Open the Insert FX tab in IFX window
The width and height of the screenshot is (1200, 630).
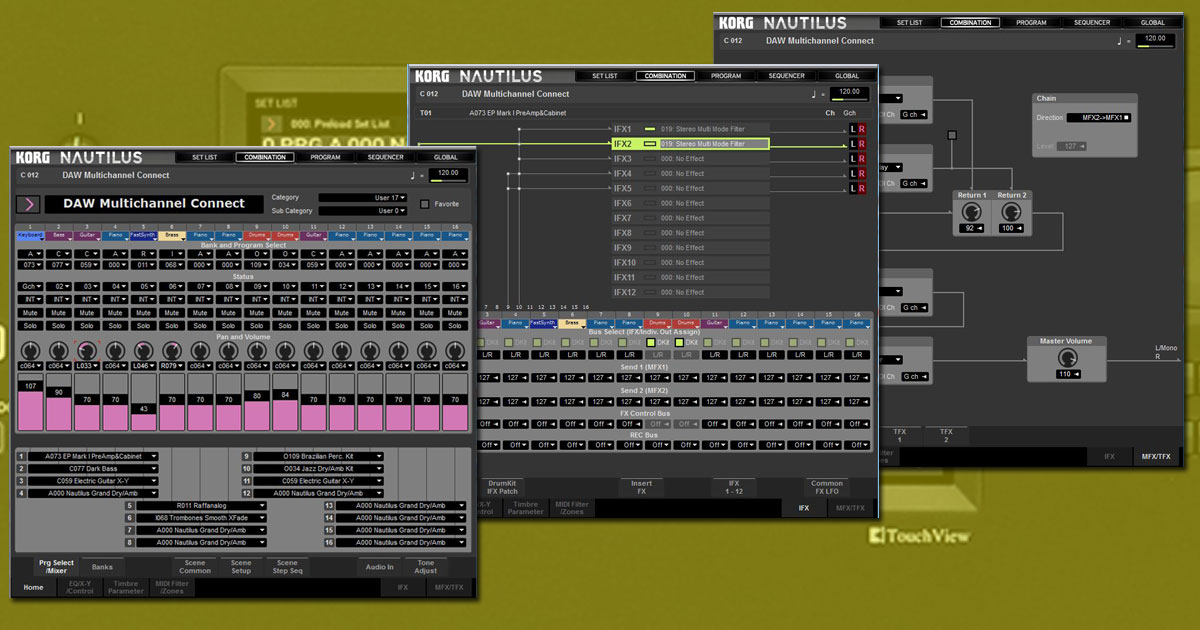point(641,487)
